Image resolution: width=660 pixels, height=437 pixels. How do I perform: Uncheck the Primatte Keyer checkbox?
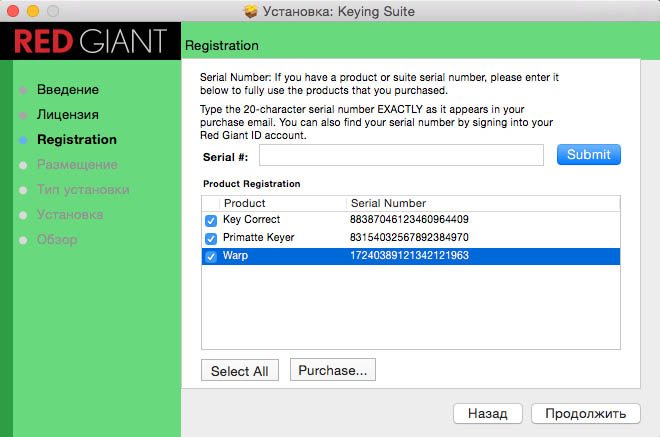tap(211, 239)
